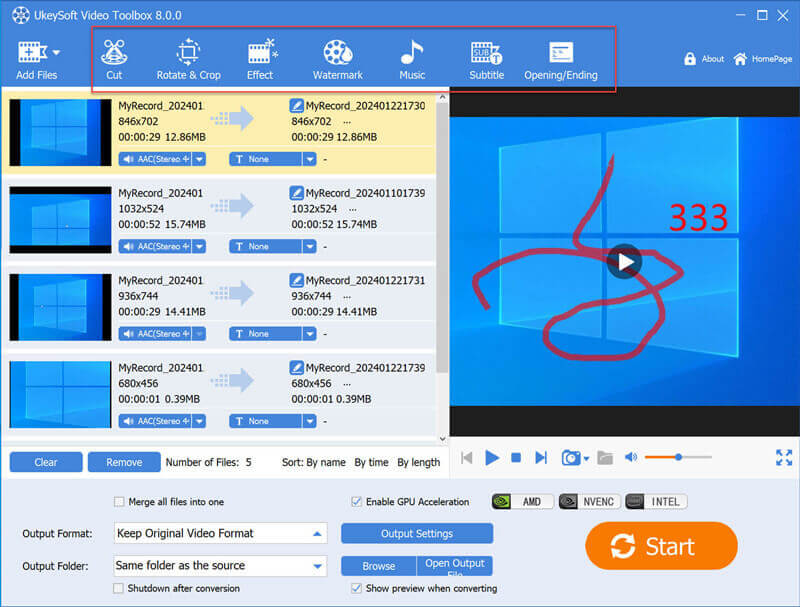Image resolution: width=800 pixels, height=607 pixels.
Task: Open subtitle None dropdown for 680x456 video
Action: pos(310,421)
